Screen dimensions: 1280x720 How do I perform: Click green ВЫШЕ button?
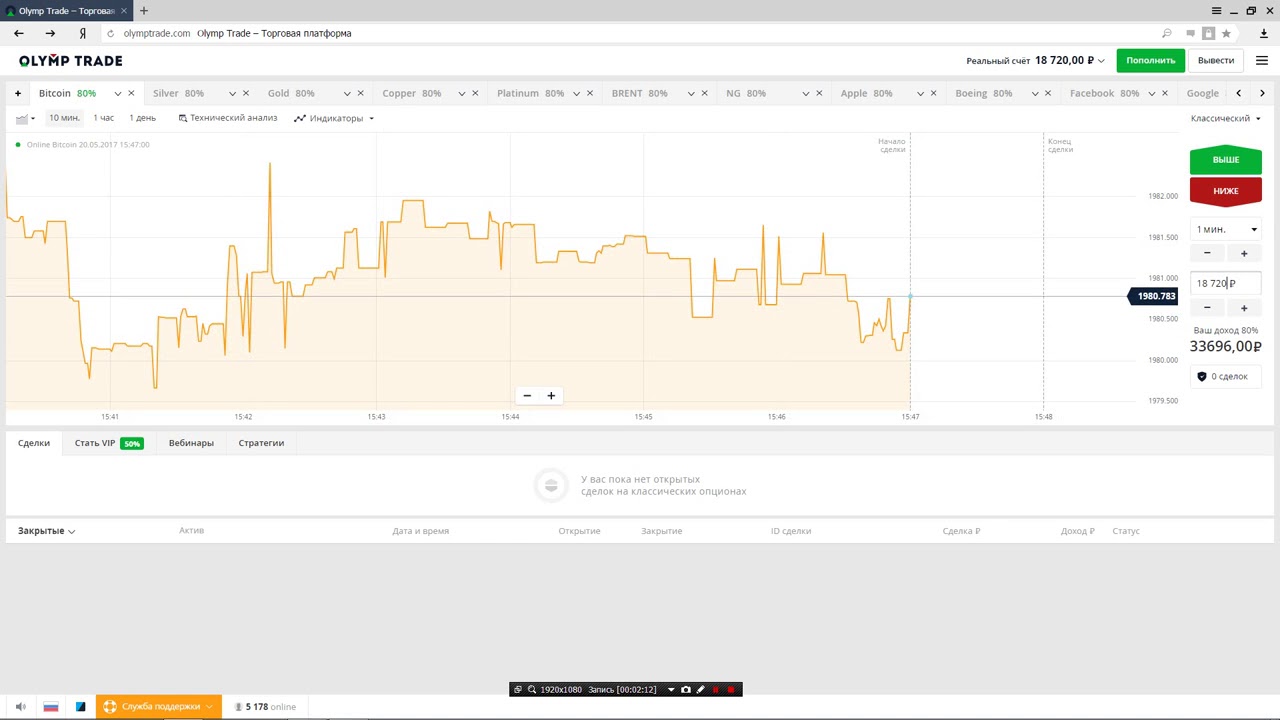tap(1225, 160)
